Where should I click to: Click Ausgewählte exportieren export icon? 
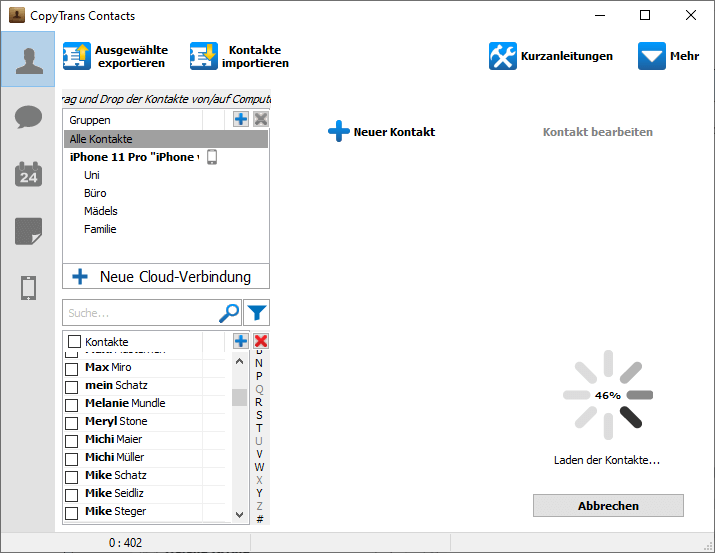coord(77,56)
